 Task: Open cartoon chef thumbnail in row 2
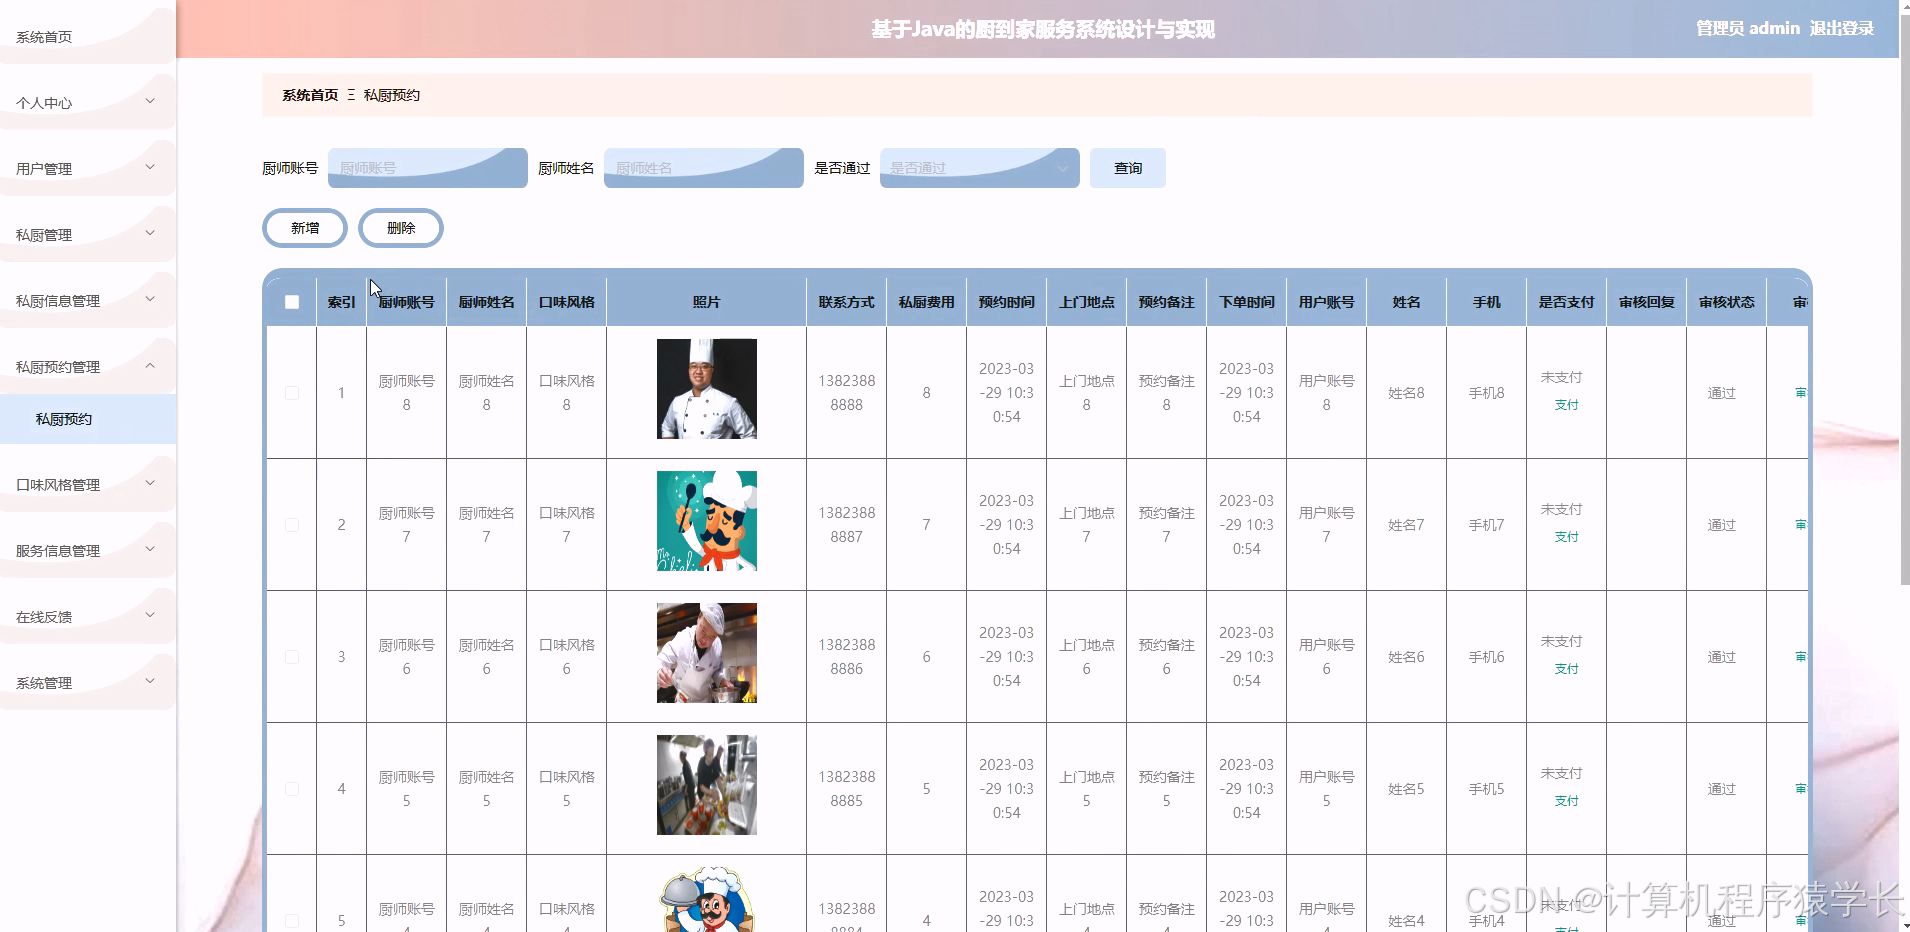(x=707, y=521)
